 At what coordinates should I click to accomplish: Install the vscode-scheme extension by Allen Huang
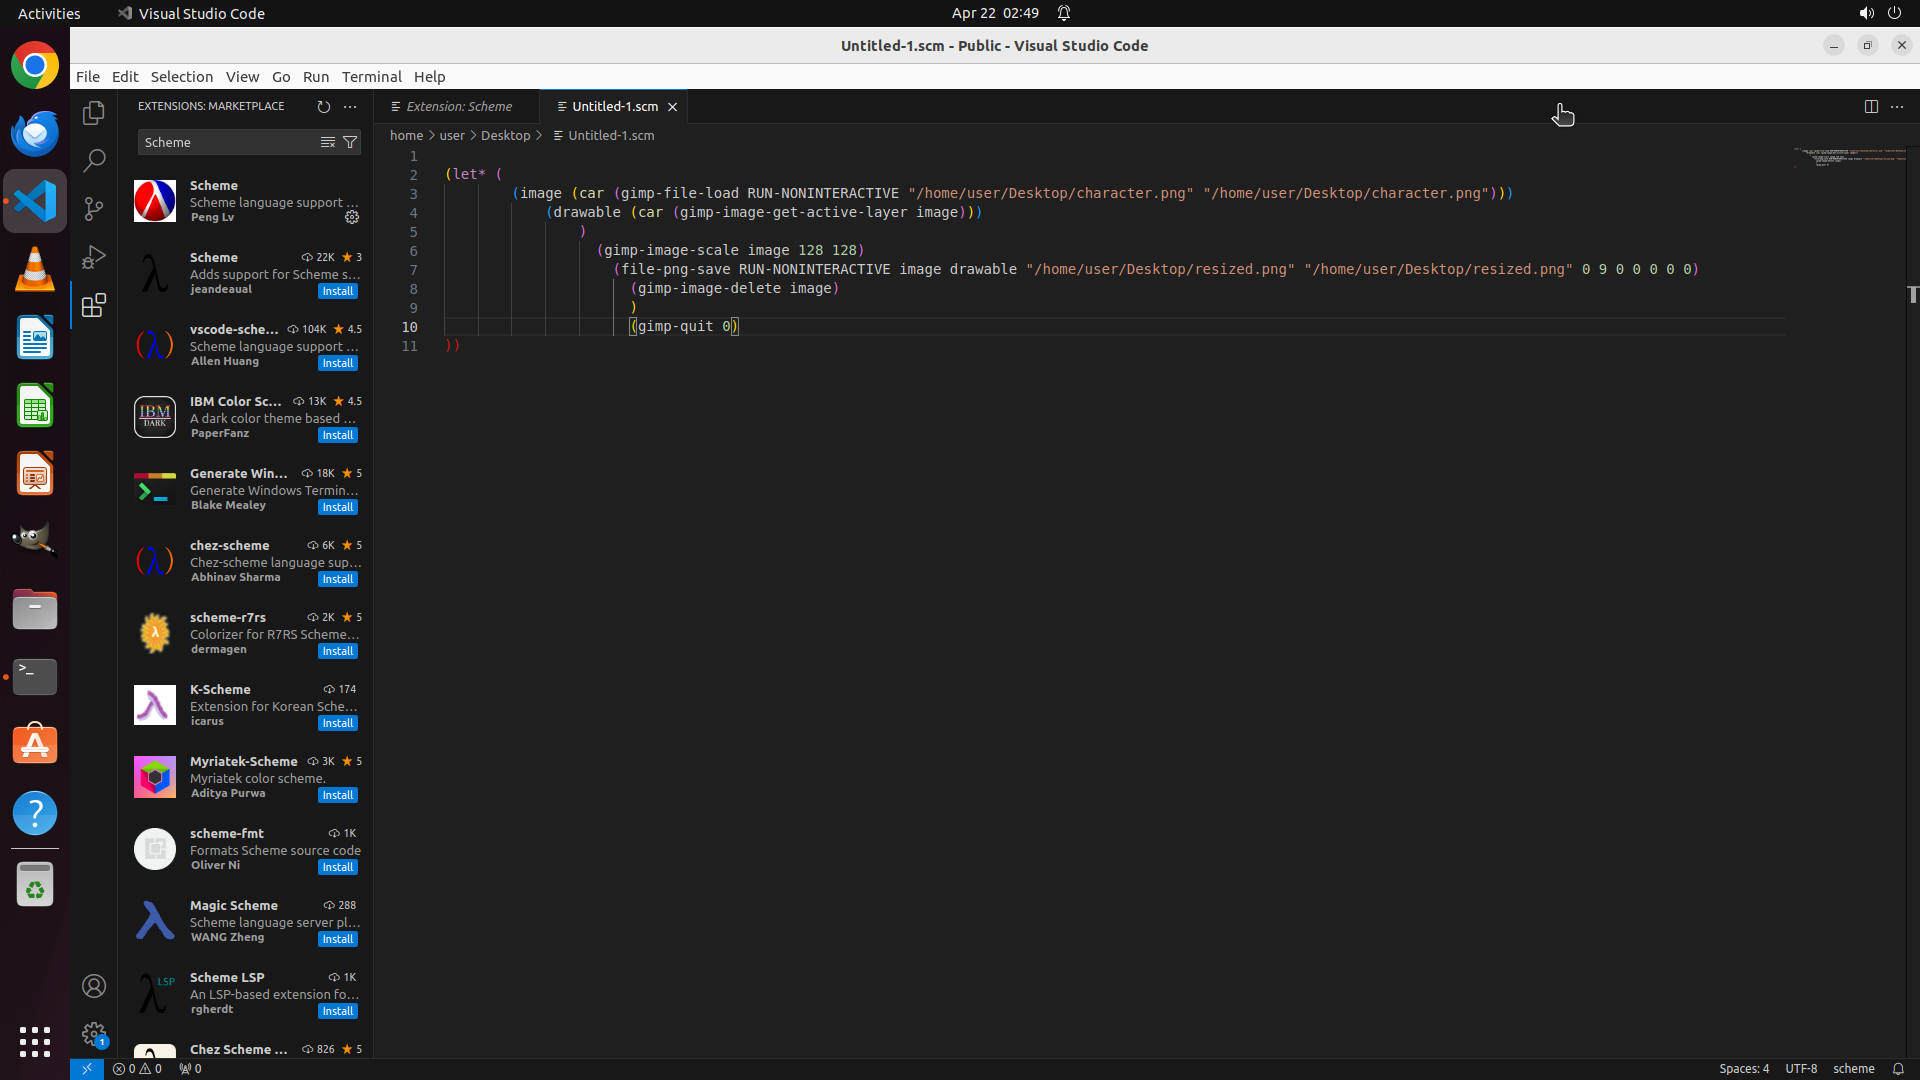(x=337, y=363)
